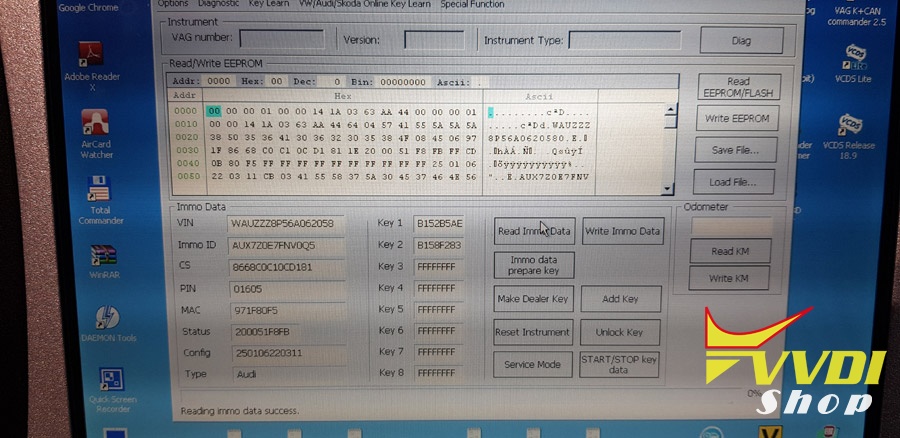This screenshot has height=438, width=900.
Task: Launch DAEMON Tools desktop icon
Action: (108, 324)
